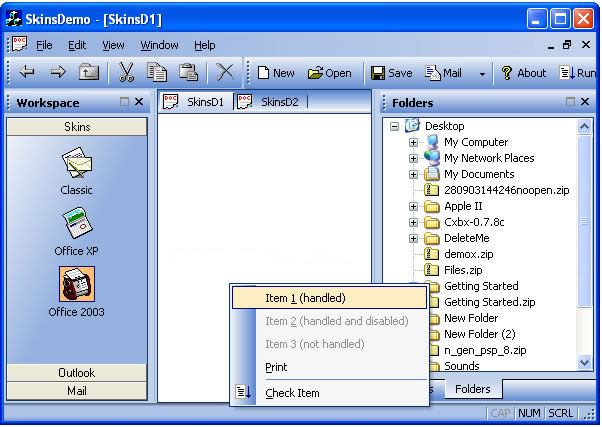Screen dimensions: 602x427
Task: Click Folders tree scroll down arrow
Action: click(x=584, y=362)
